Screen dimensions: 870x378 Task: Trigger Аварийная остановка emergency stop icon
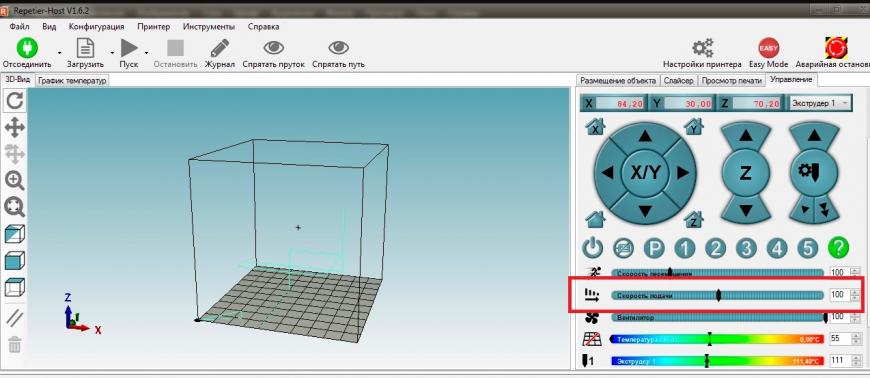tap(836, 48)
